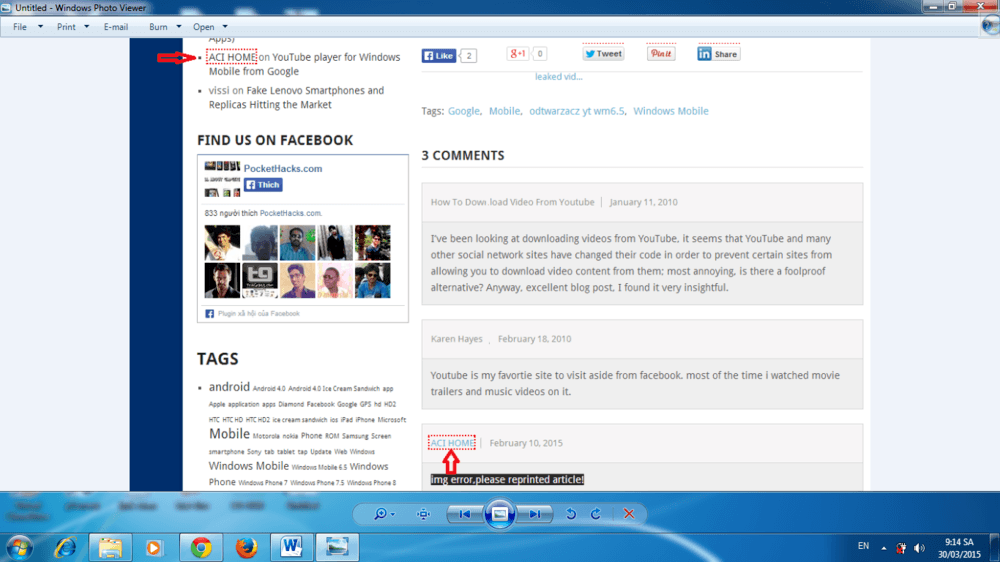Click the large Mobile tag in cloud
This screenshot has height=562, width=1000.
click(x=229, y=434)
